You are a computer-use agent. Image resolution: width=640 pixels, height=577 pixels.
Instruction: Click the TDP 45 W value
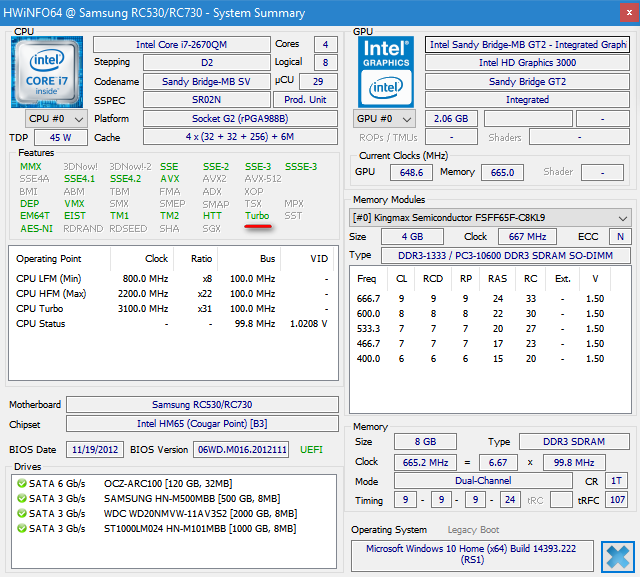[61, 138]
